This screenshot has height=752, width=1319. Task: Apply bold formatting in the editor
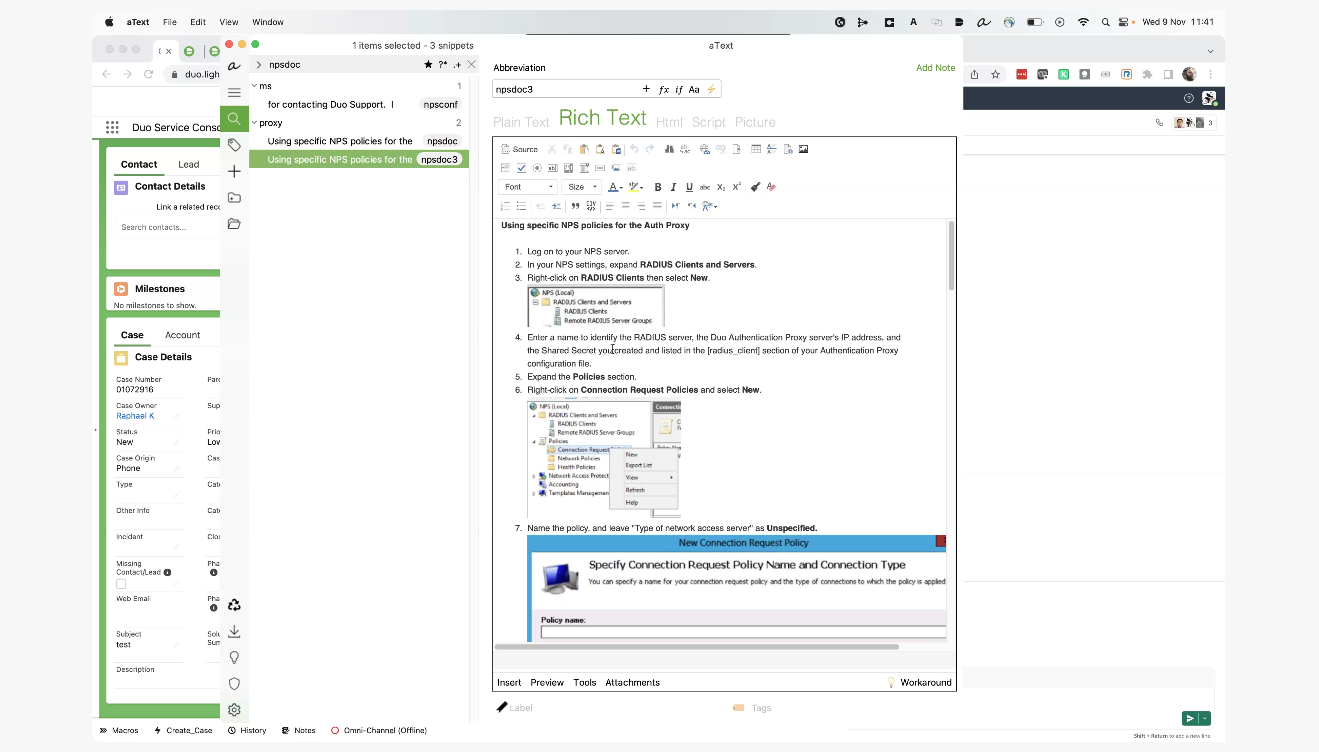pos(657,187)
